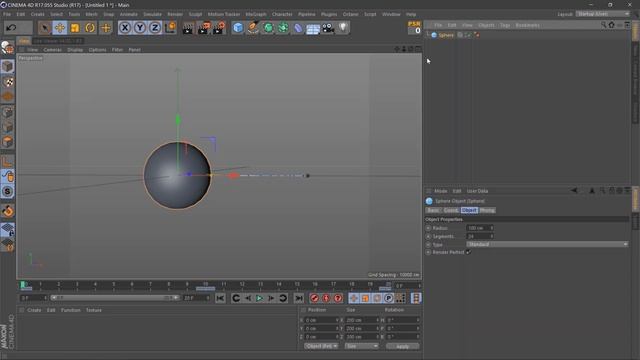The width and height of the screenshot is (640, 360).
Task: Add a light object
Action: pos(343,28)
